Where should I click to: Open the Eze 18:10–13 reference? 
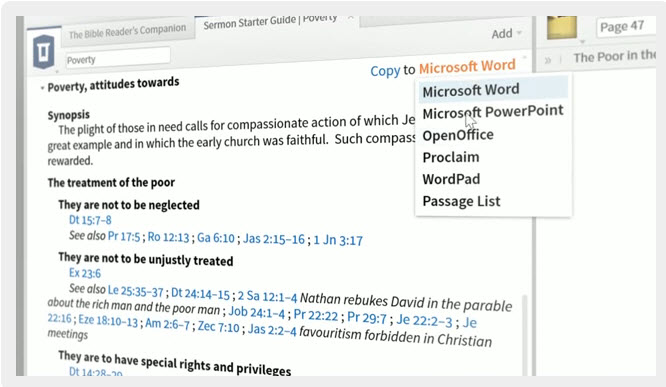click(x=109, y=320)
